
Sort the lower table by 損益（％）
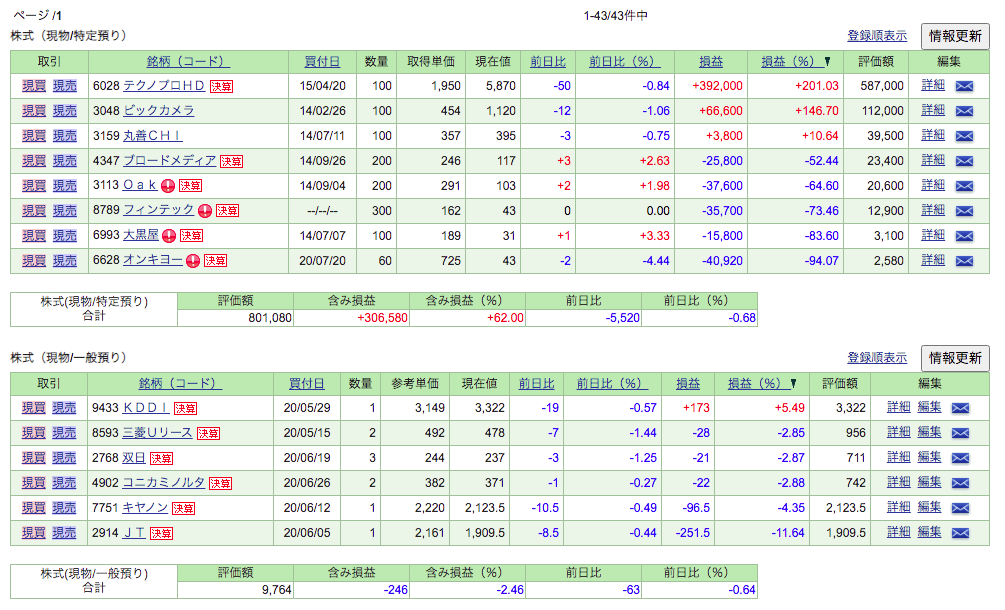[753, 383]
